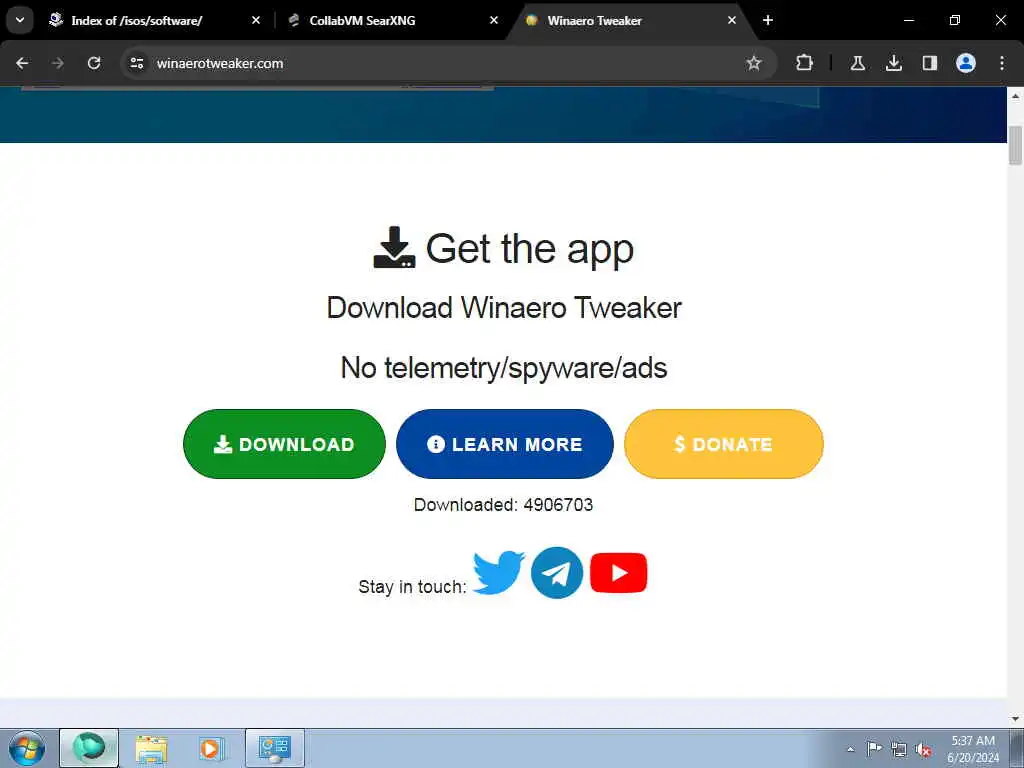This screenshot has width=1024, height=768.
Task: Click the Show desktop button
Action: (x=1016, y=748)
